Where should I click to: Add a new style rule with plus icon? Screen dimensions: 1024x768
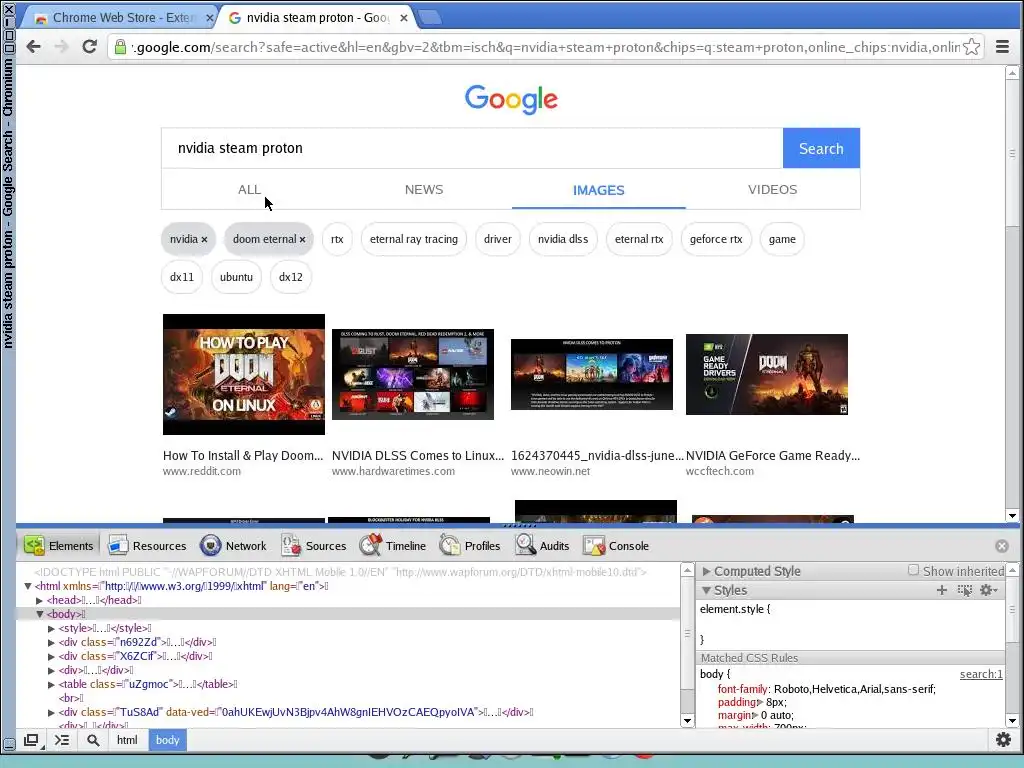pos(942,590)
